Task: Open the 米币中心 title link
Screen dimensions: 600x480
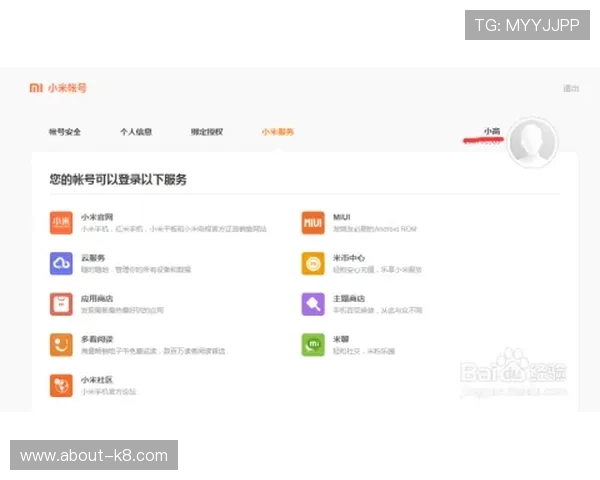Action: pos(349,258)
